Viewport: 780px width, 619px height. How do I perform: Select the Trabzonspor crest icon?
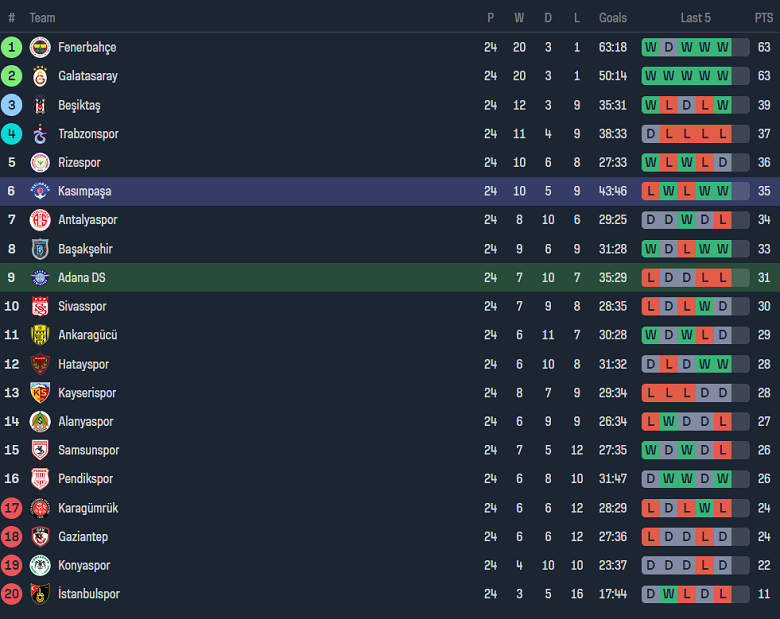pos(40,134)
